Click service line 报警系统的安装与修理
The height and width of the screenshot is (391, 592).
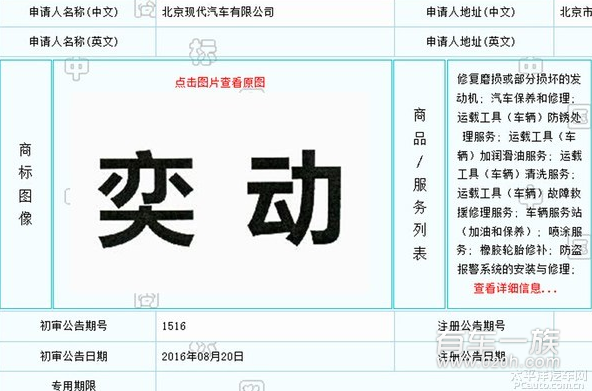click(516, 269)
